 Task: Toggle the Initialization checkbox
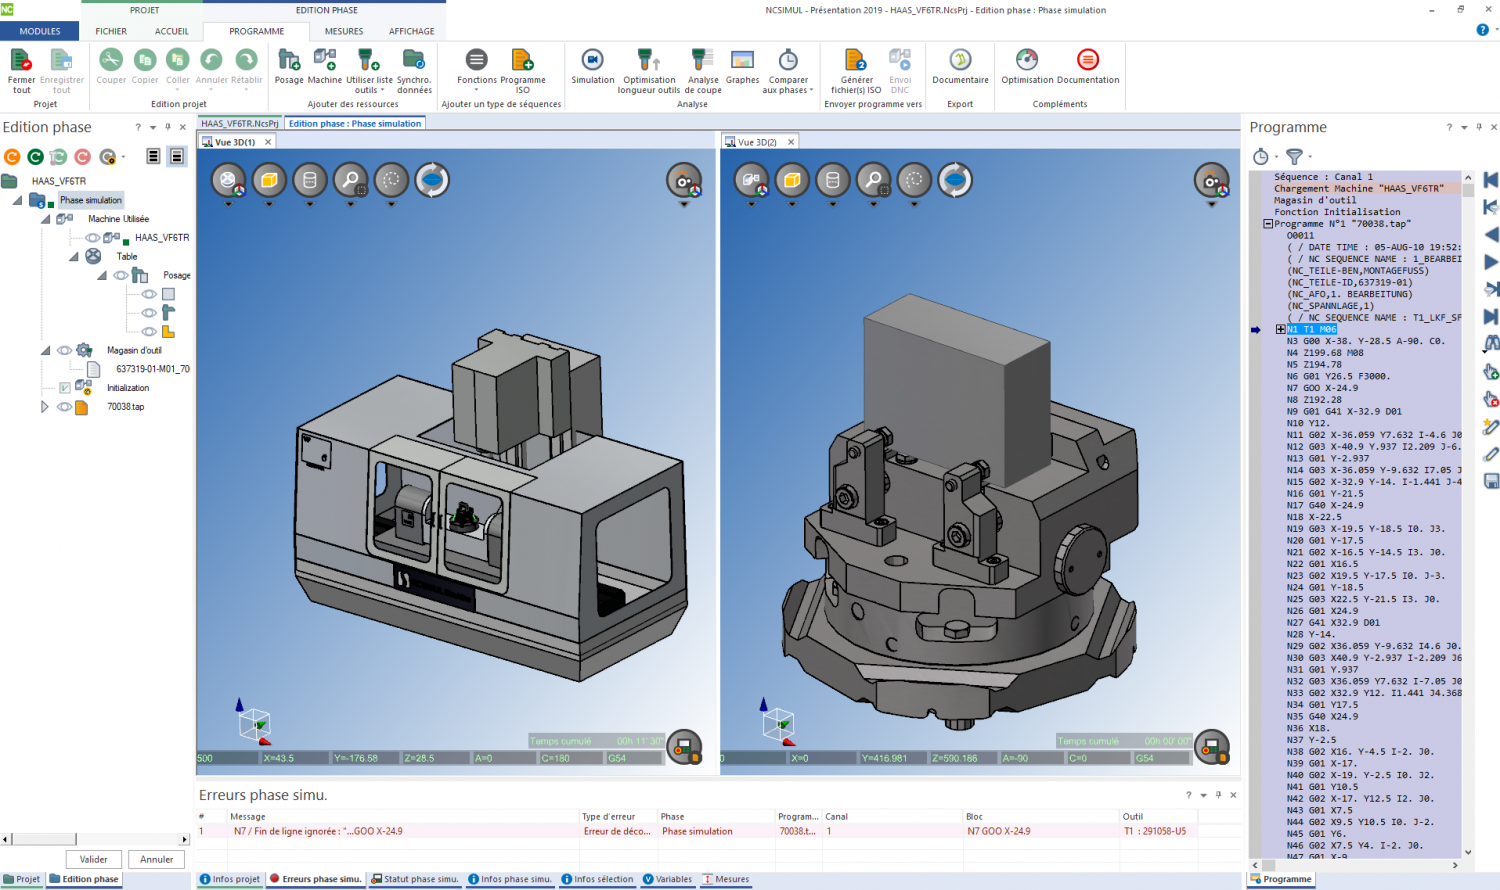coord(65,388)
